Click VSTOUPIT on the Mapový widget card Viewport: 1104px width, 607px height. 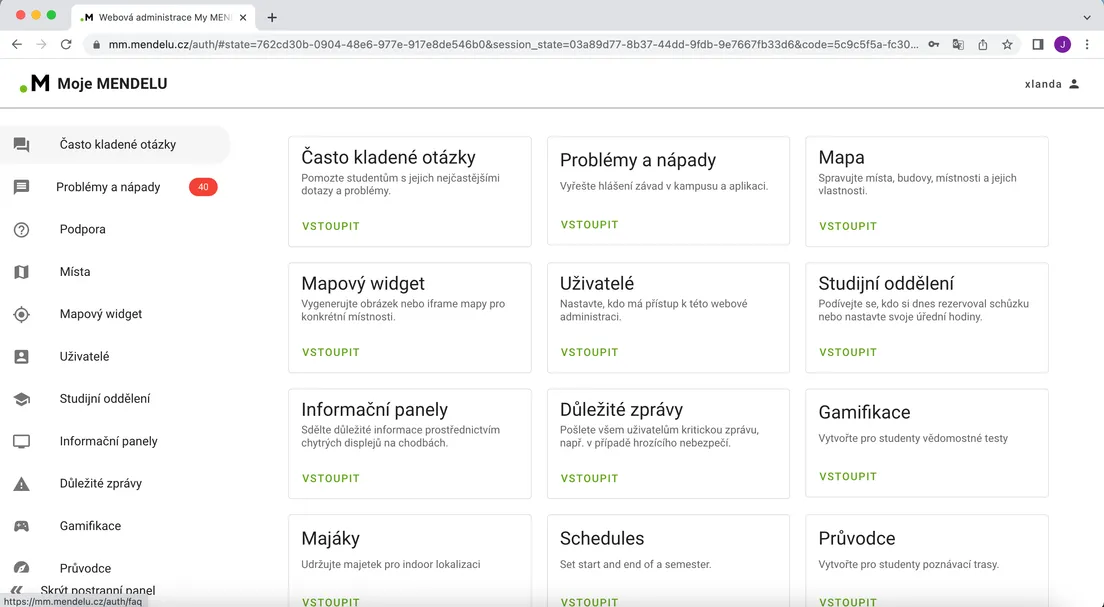click(x=331, y=352)
